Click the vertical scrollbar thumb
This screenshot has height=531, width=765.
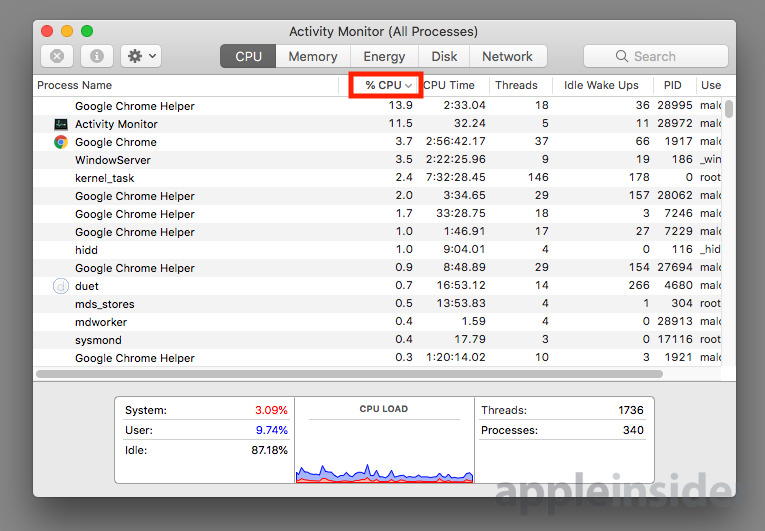728,109
